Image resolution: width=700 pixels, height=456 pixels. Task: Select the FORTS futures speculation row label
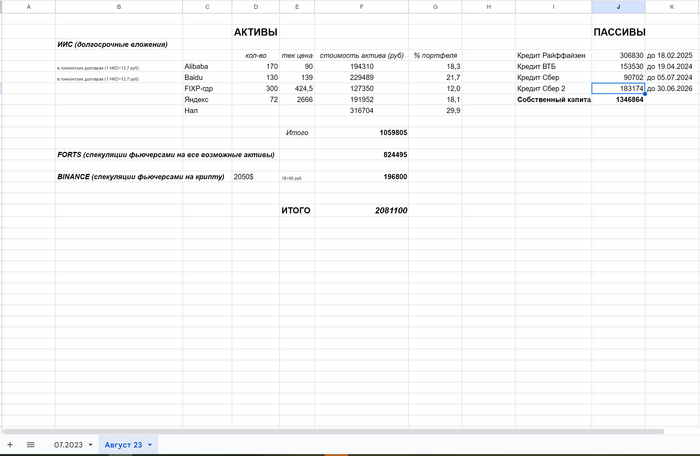[x=166, y=155]
